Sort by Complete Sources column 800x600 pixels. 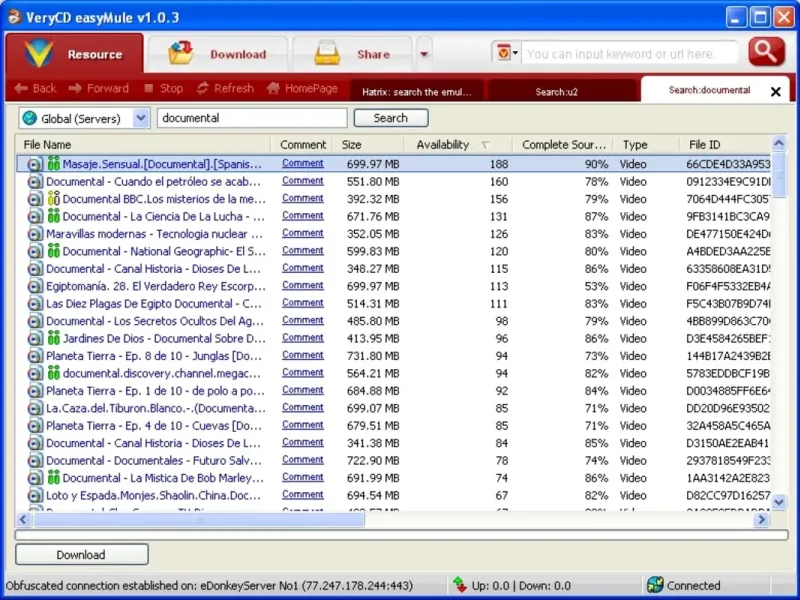tap(563, 144)
